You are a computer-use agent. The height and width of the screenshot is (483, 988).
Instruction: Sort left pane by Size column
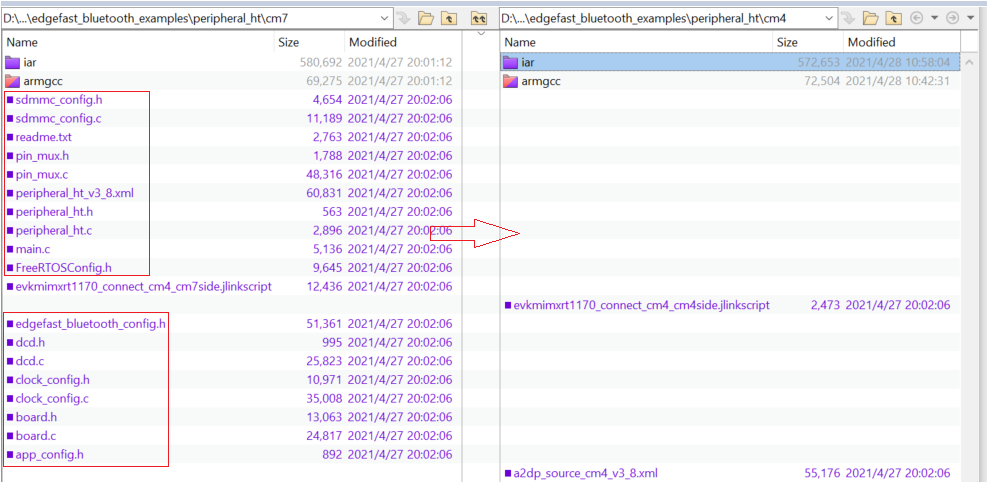coord(288,42)
